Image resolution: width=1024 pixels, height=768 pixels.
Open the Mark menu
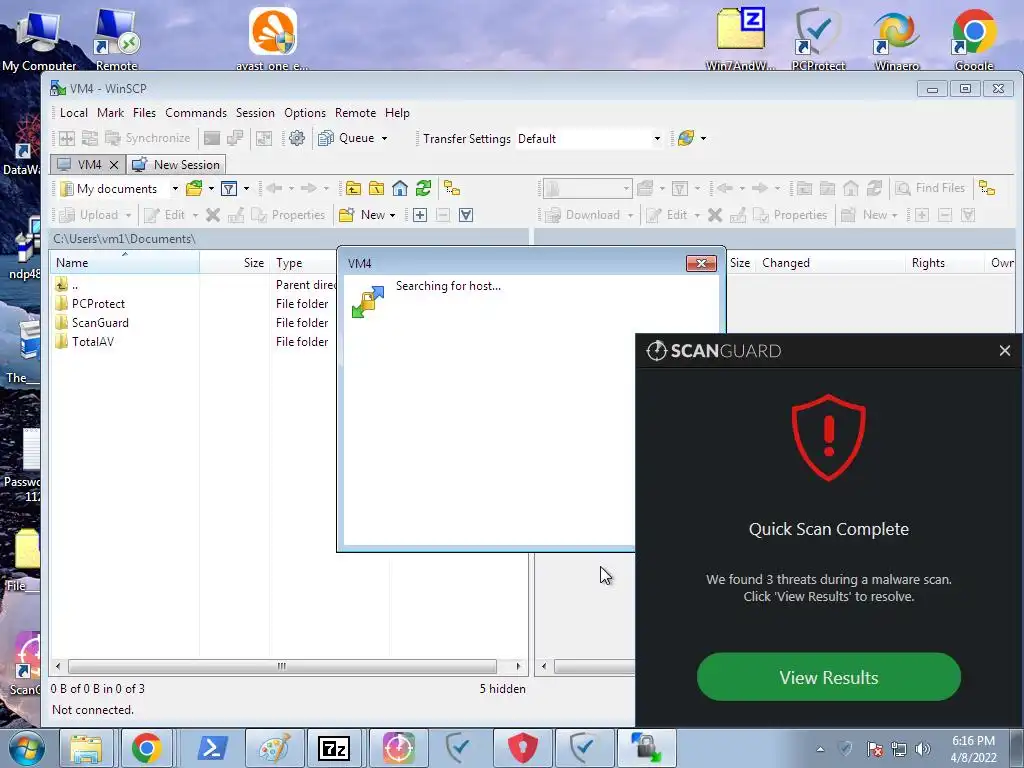click(110, 113)
